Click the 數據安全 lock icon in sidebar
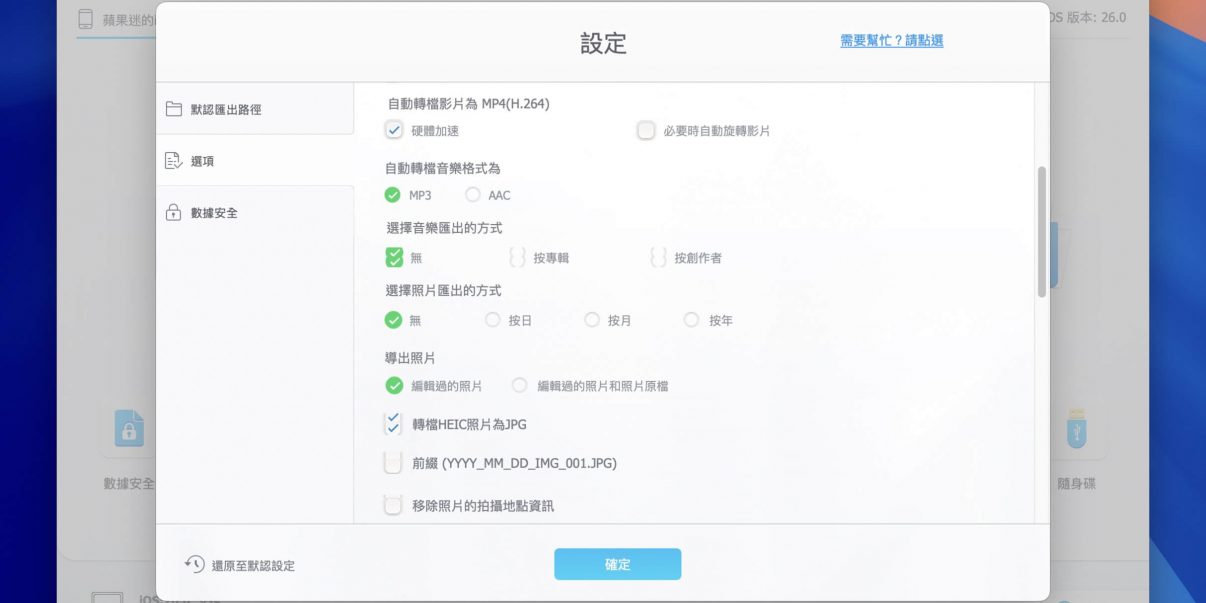Screen dimensions: 1206x603 pos(174,213)
